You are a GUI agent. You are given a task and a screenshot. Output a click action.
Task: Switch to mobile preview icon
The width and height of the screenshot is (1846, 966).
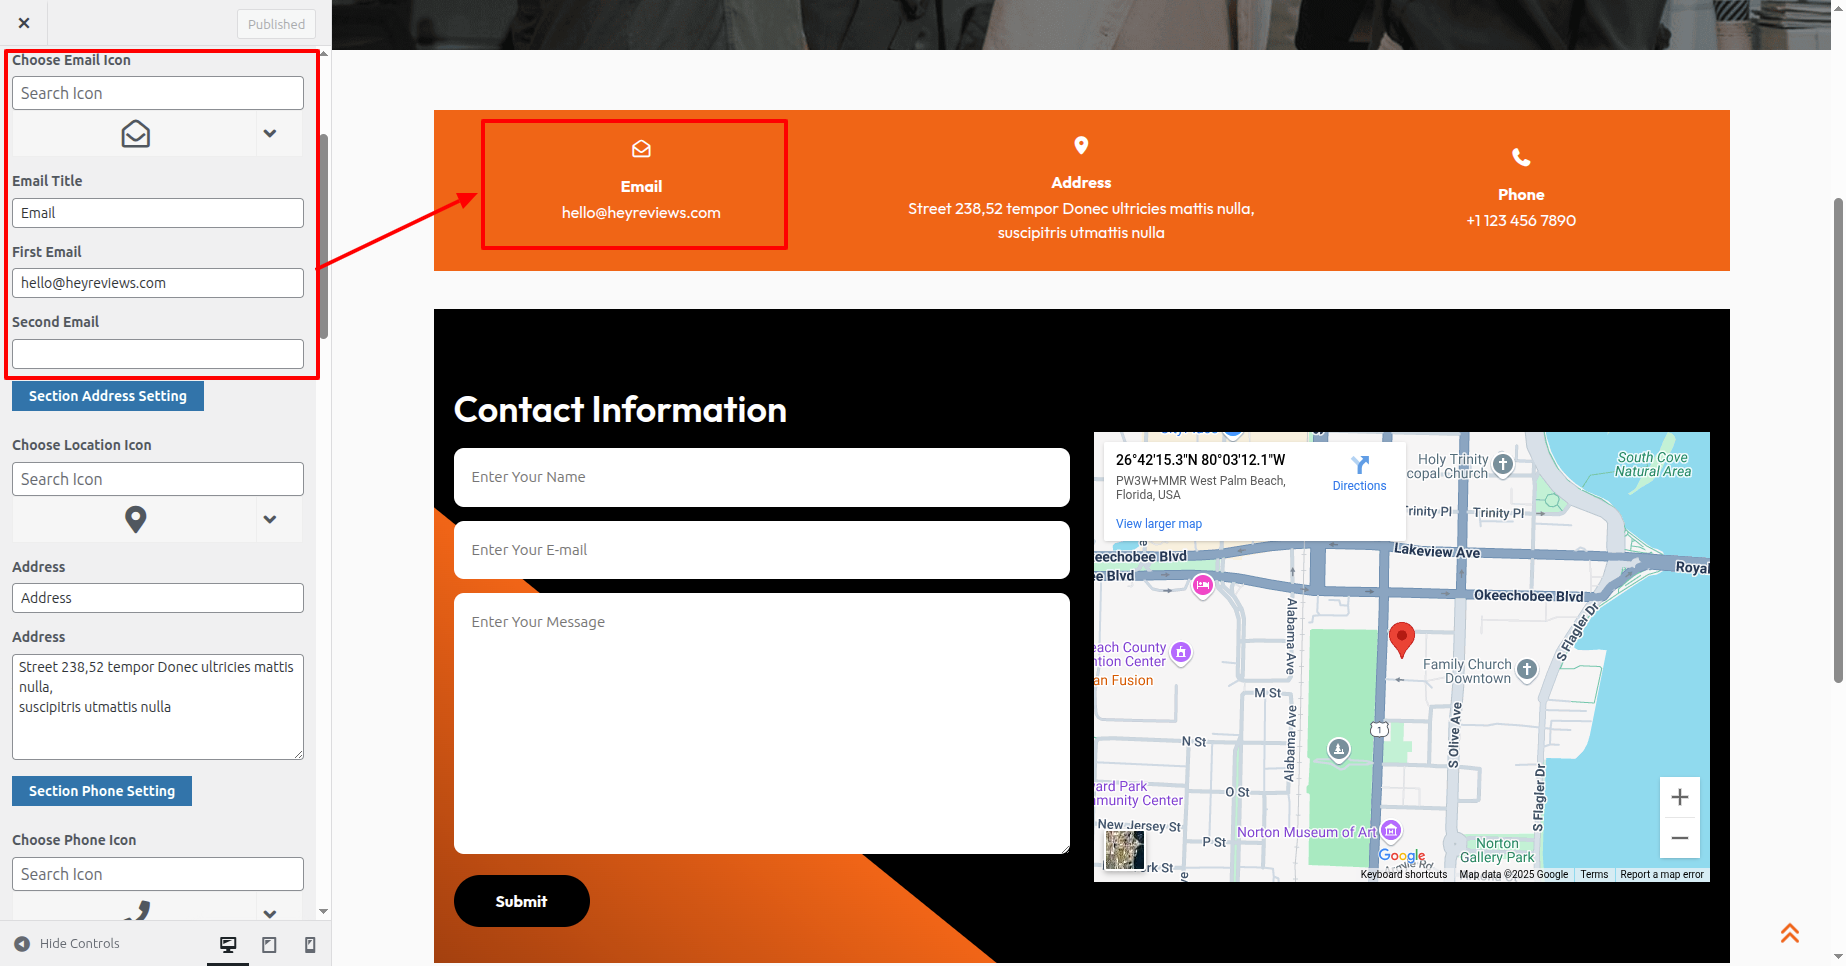click(x=310, y=945)
